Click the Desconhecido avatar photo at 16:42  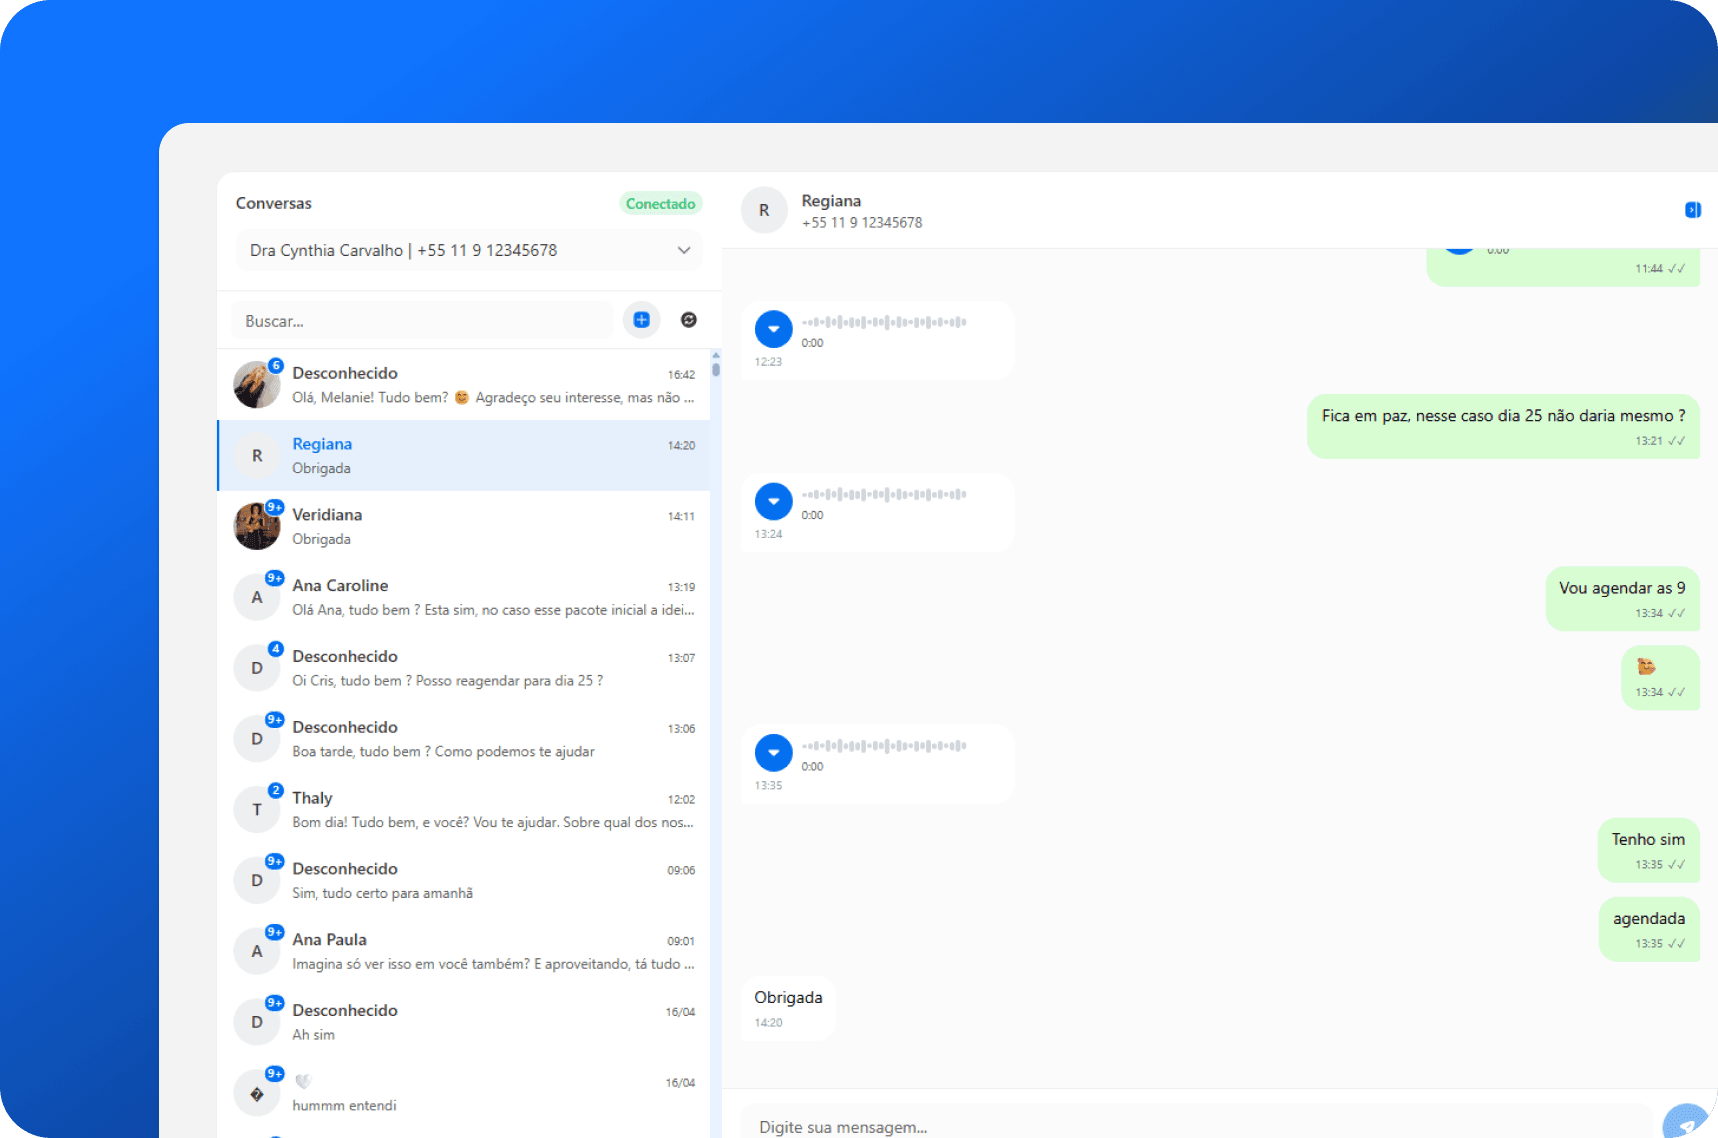point(257,385)
